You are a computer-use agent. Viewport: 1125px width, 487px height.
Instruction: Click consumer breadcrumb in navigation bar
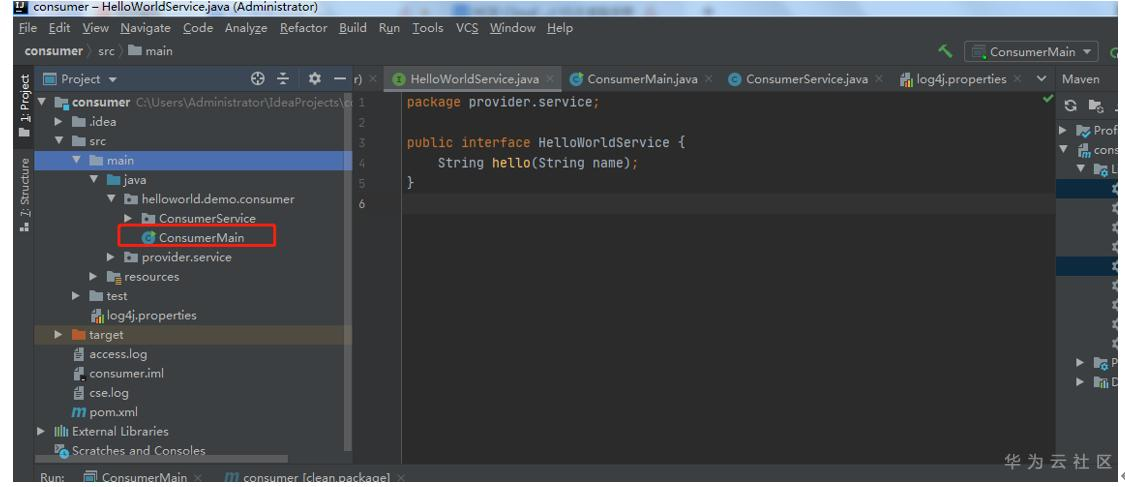(53, 51)
